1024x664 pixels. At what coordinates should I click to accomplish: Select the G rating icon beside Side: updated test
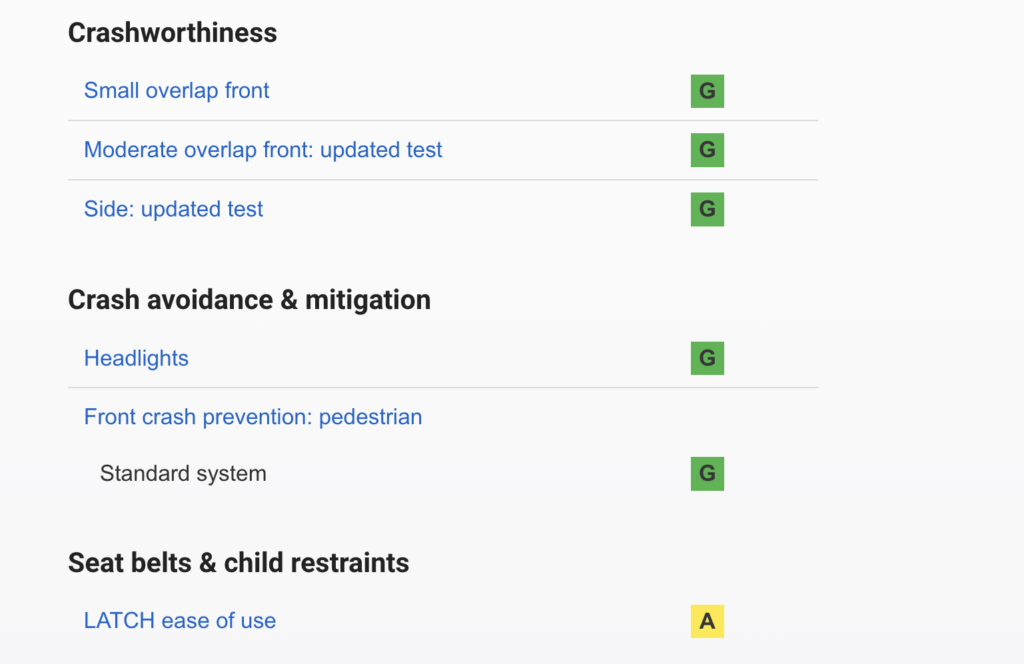(707, 209)
